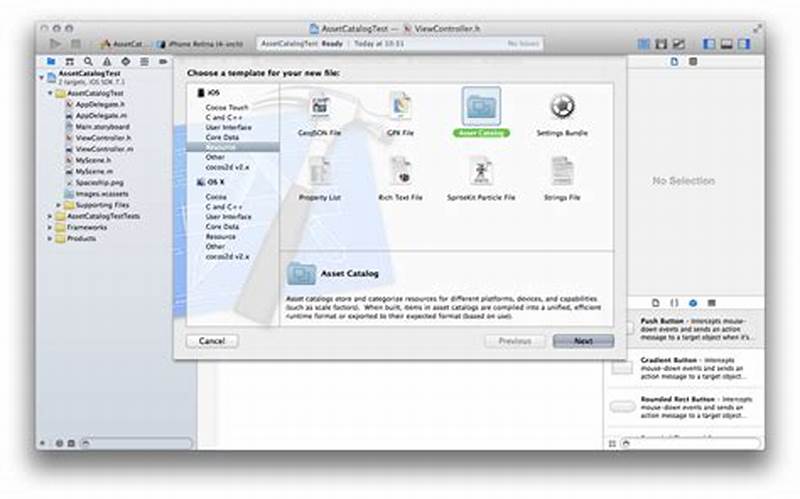Show the File inspector icon

pos(674,62)
